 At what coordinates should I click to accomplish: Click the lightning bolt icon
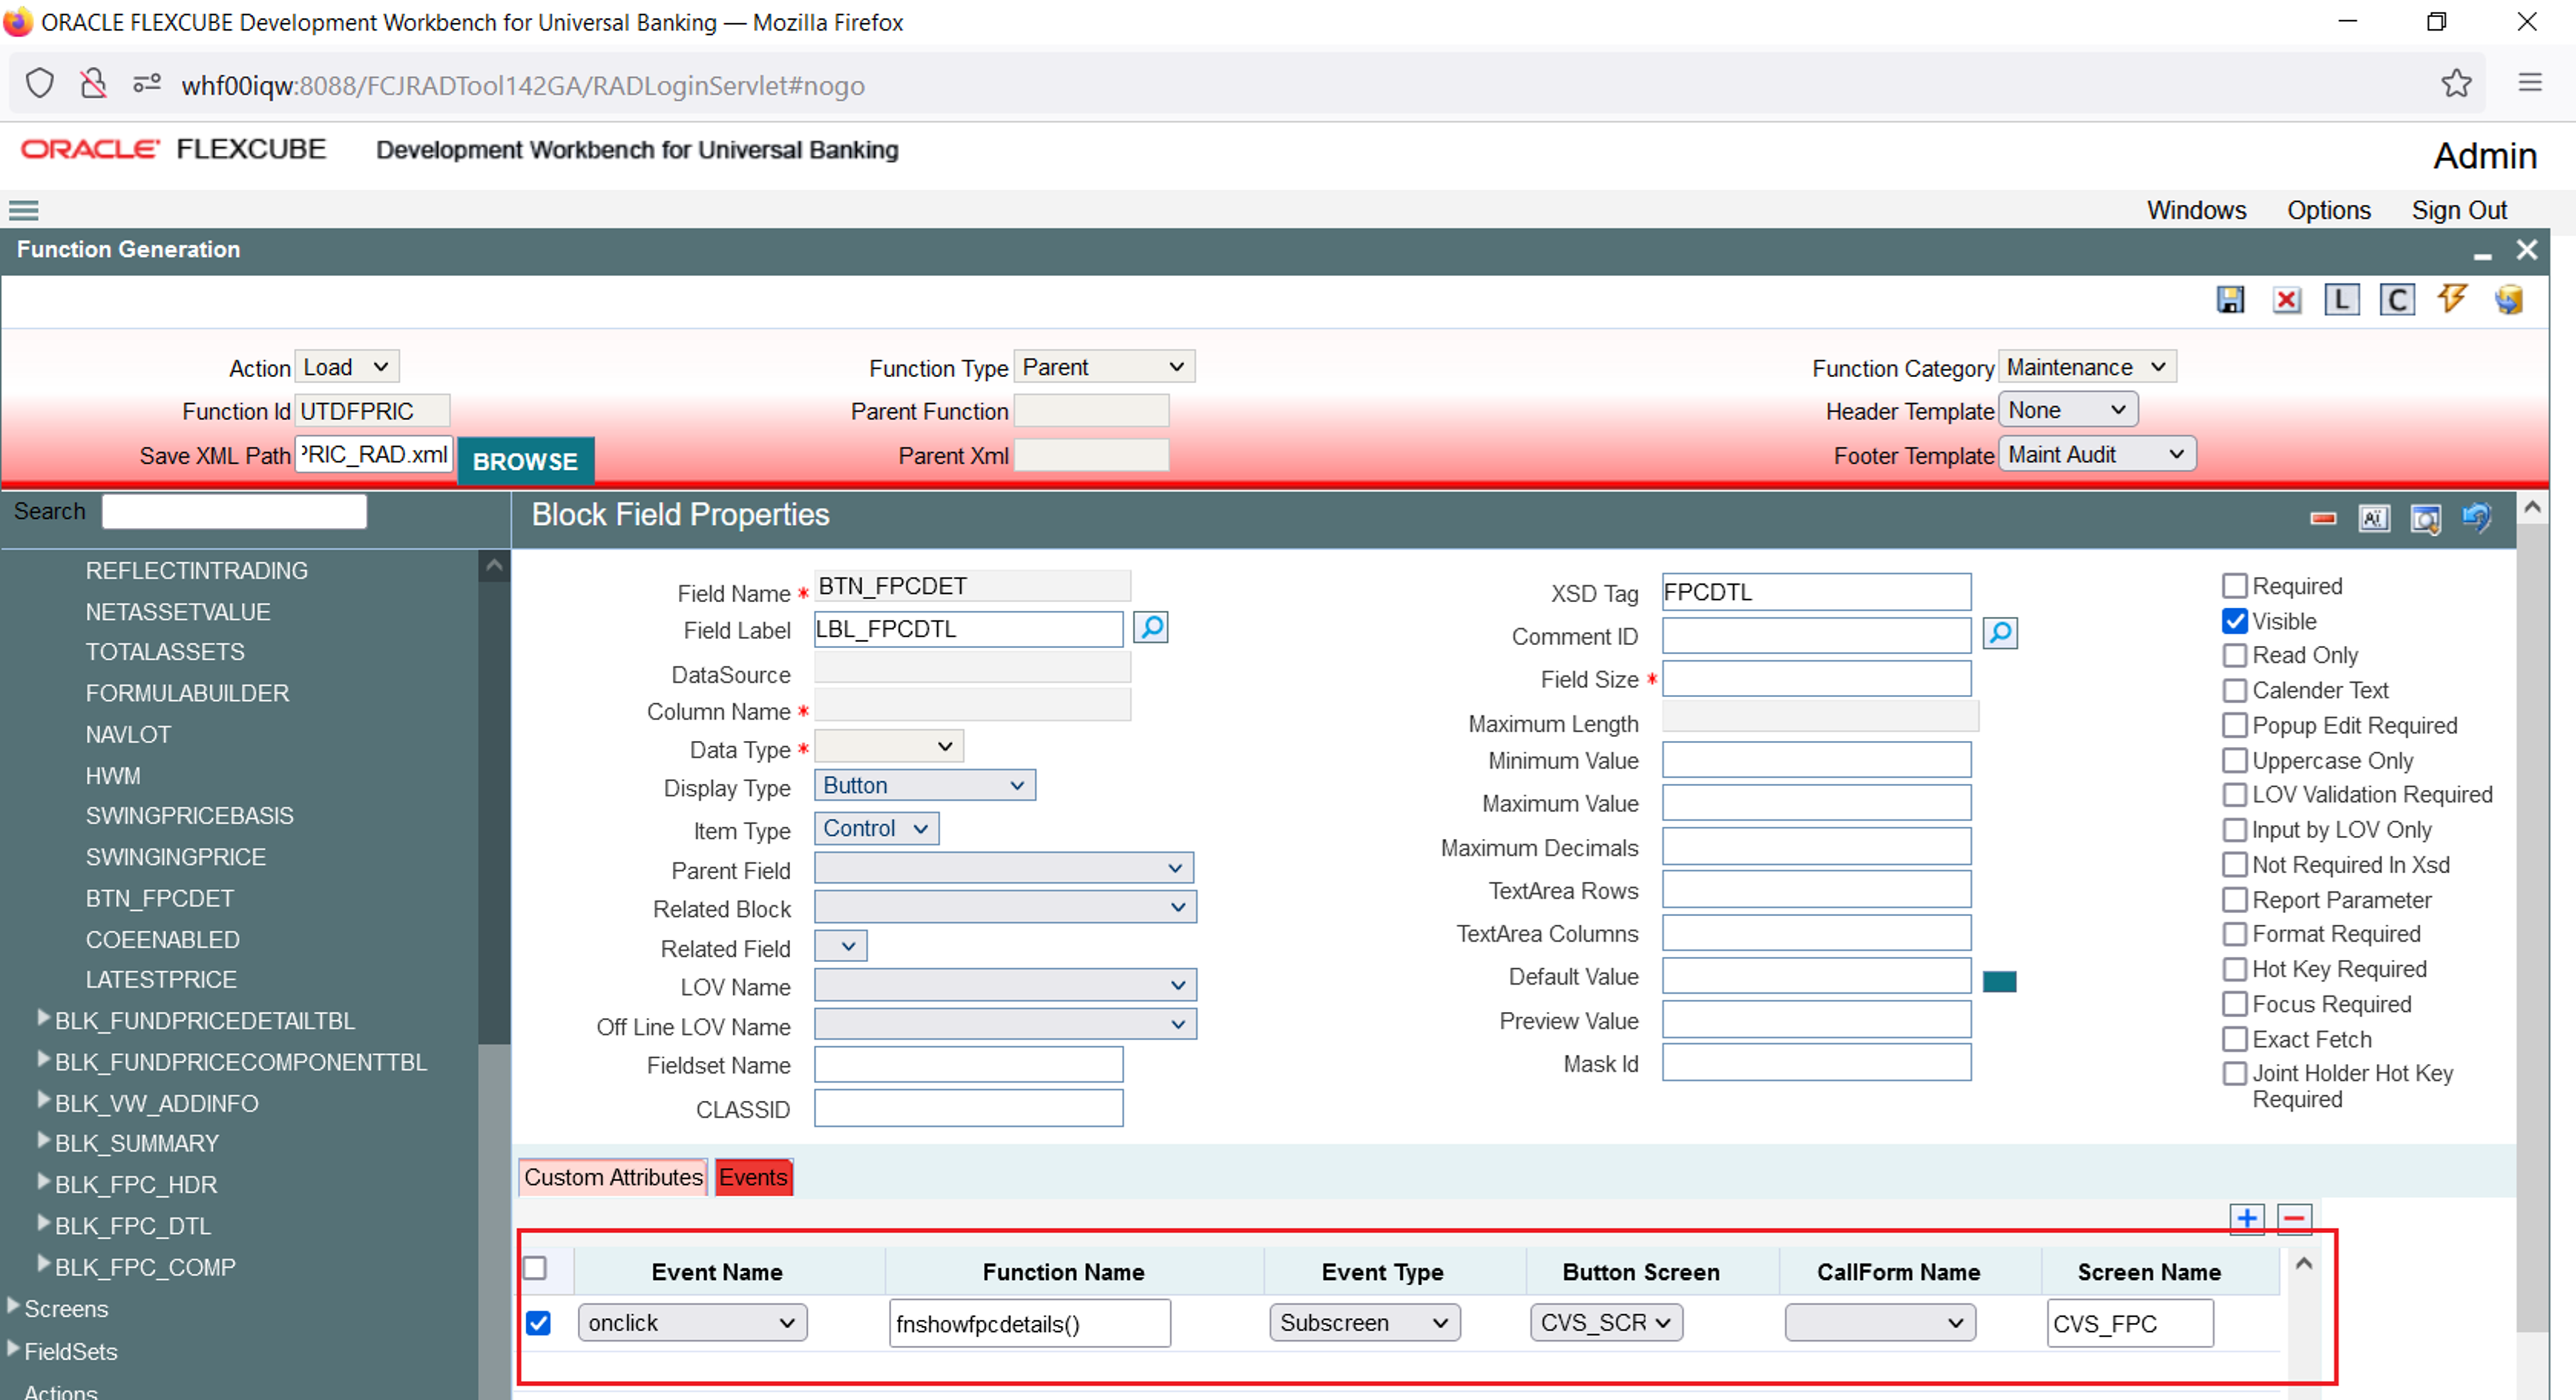click(x=2451, y=298)
